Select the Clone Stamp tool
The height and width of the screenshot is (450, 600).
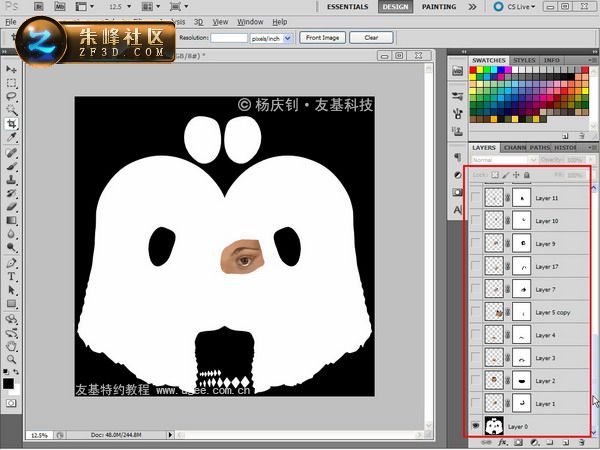[x=11, y=179]
